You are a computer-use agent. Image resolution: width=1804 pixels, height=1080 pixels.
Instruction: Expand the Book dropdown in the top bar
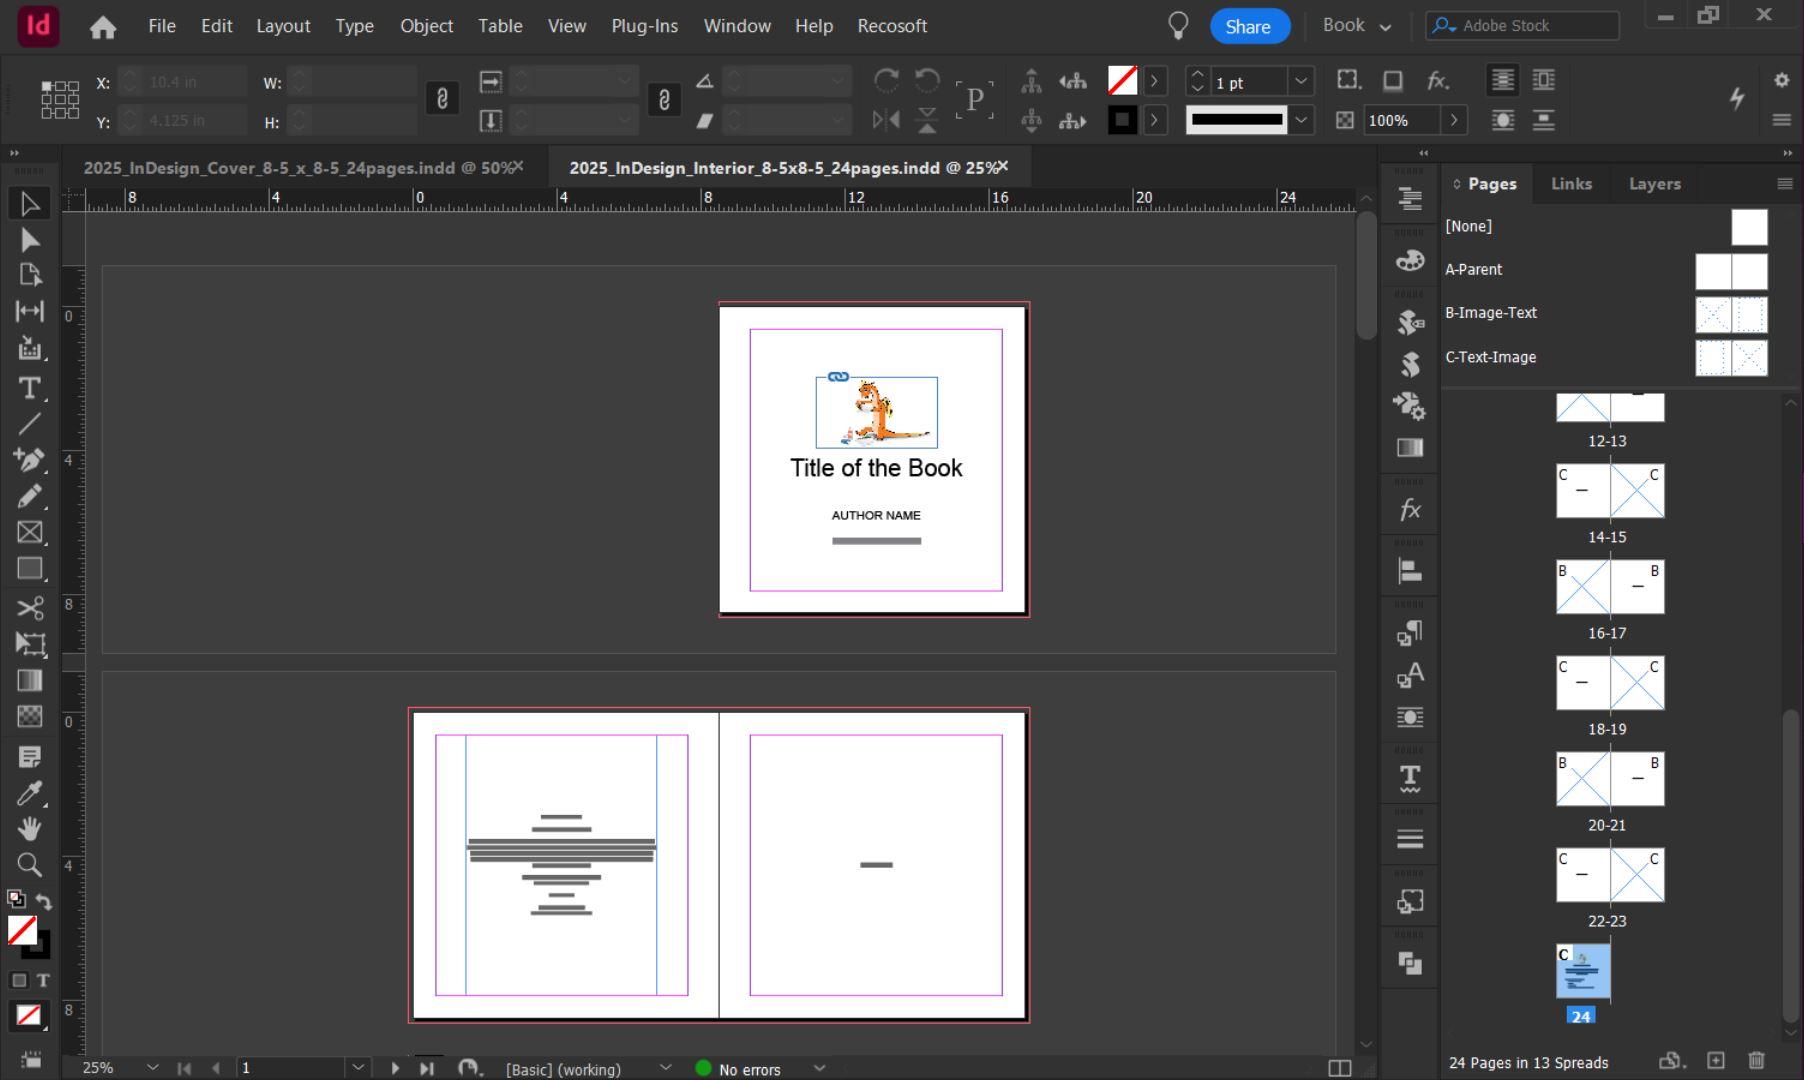pos(1385,26)
